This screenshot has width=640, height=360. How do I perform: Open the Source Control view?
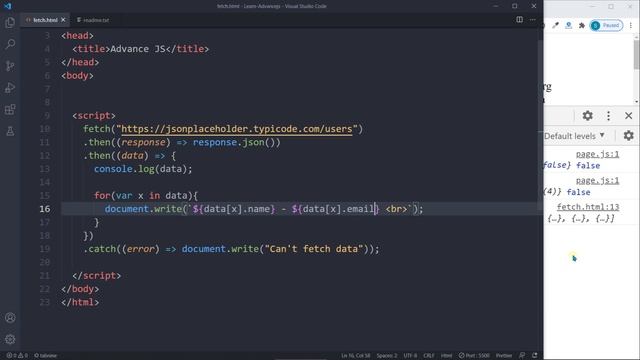click(10, 66)
